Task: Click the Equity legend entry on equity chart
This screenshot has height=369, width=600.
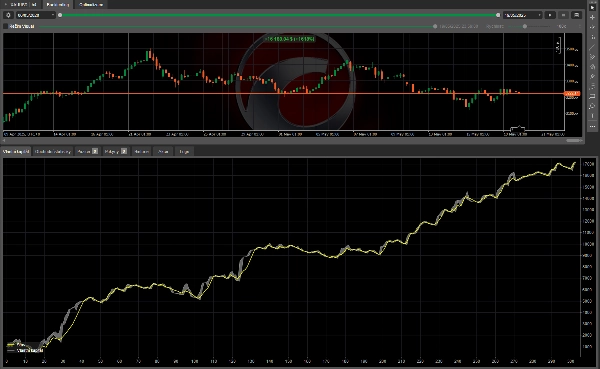Action: [25, 350]
